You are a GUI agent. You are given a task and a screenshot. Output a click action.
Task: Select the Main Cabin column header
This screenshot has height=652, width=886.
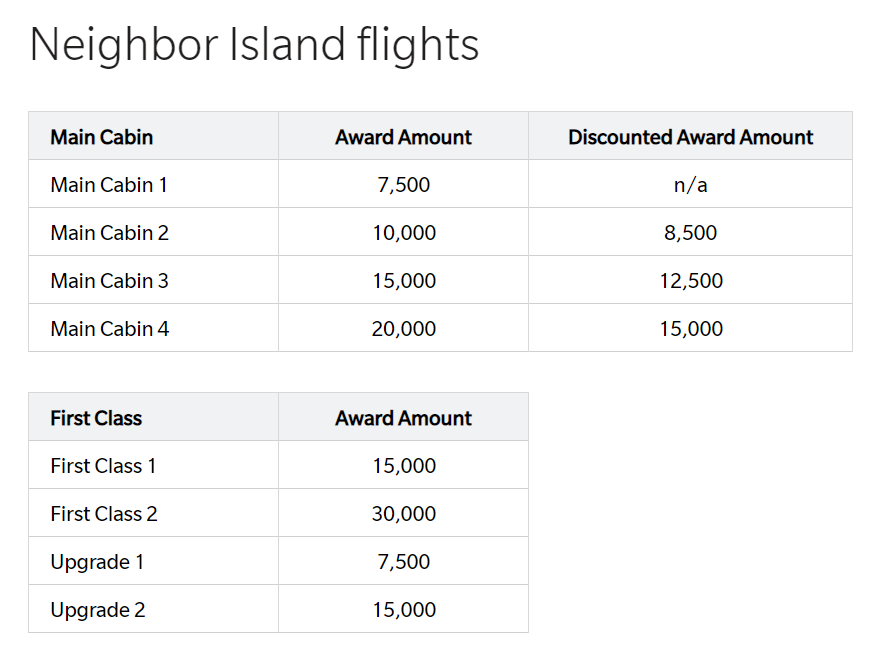tap(102, 137)
